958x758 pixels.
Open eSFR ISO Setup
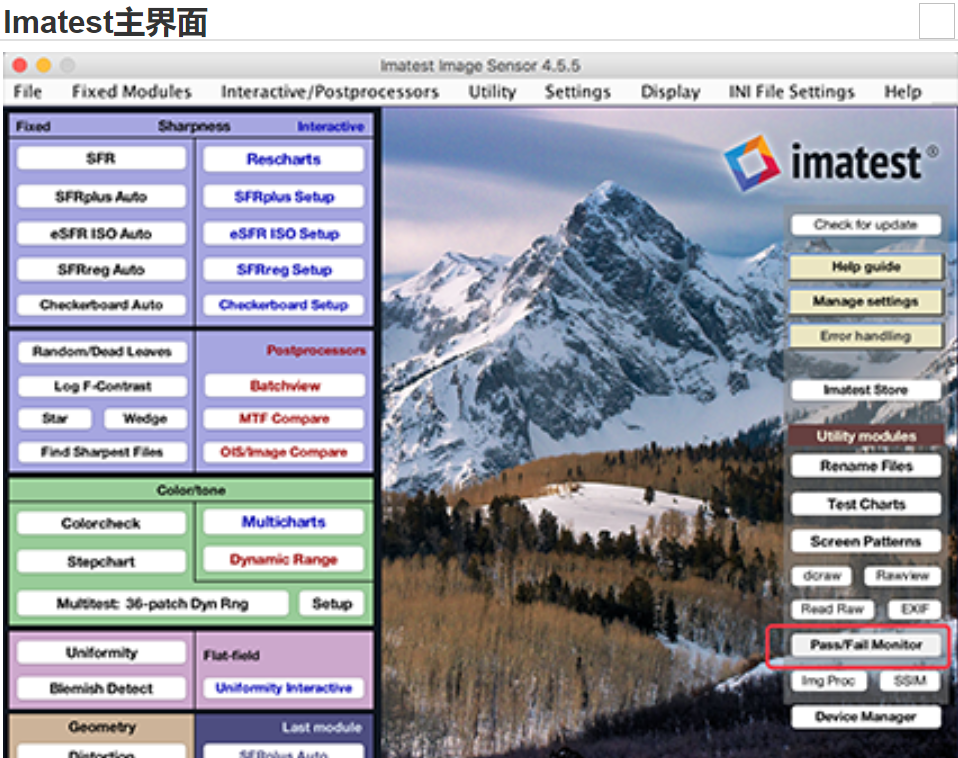pyautogui.click(x=283, y=232)
